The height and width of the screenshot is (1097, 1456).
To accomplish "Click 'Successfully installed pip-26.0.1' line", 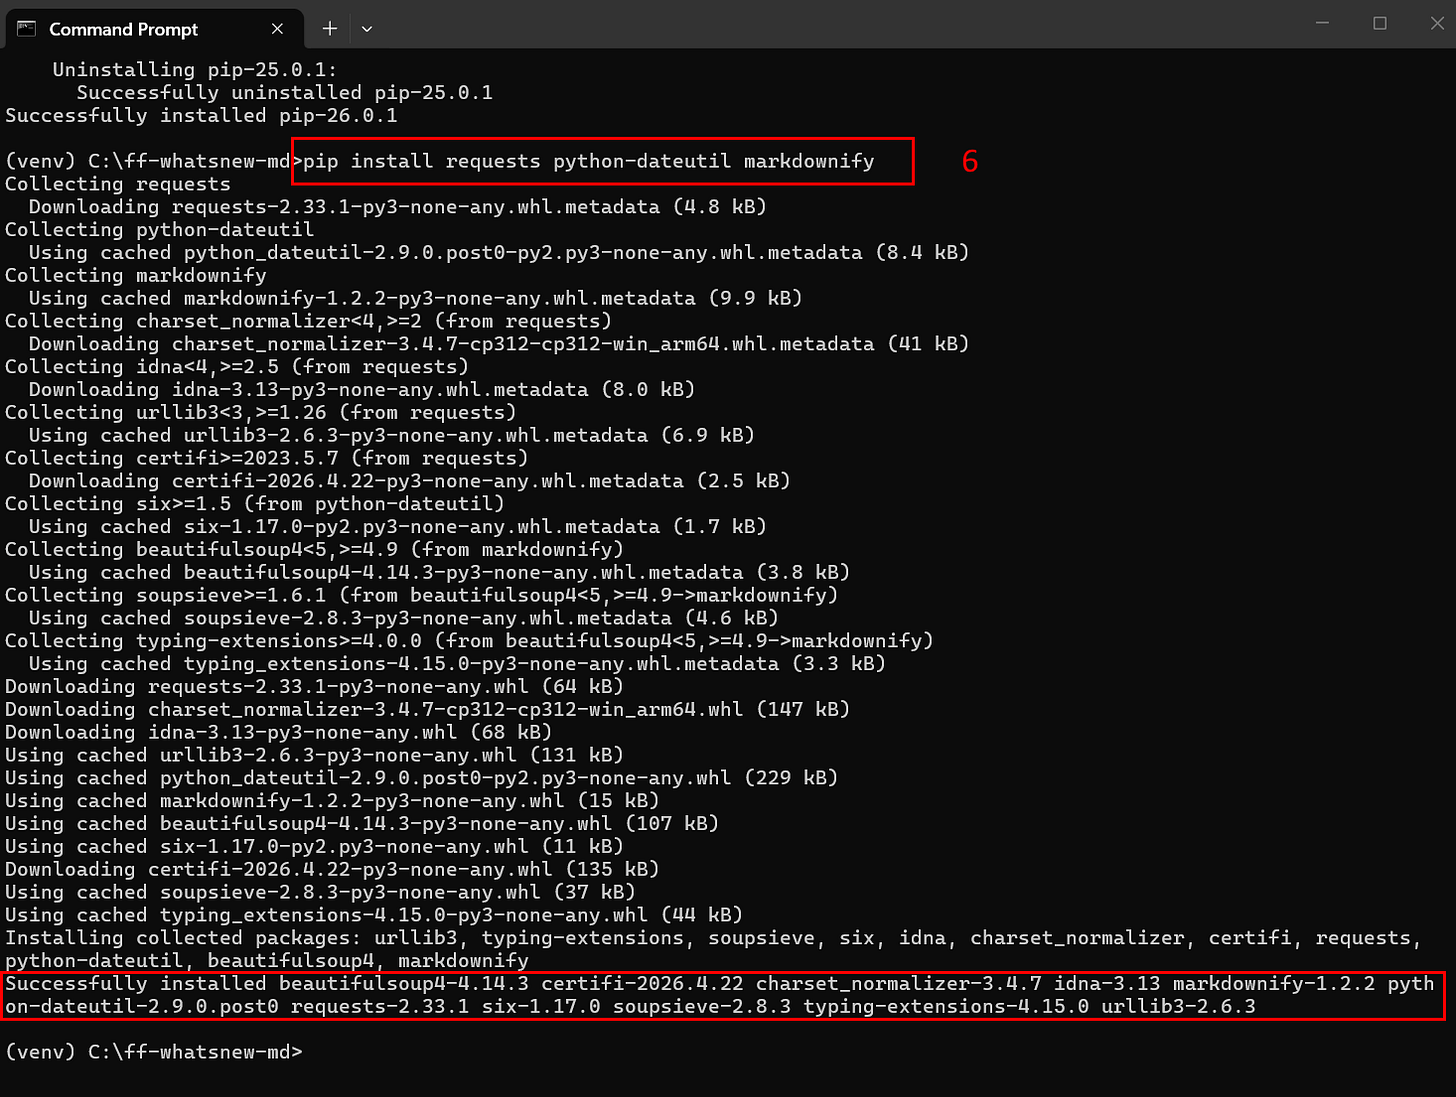I will 201,115.
